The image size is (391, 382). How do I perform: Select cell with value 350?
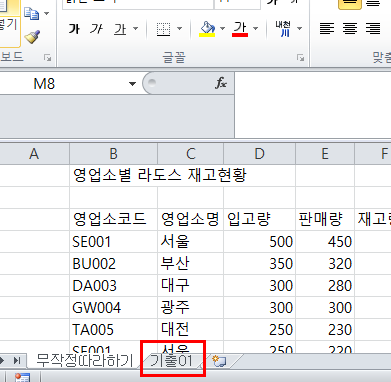259,263
